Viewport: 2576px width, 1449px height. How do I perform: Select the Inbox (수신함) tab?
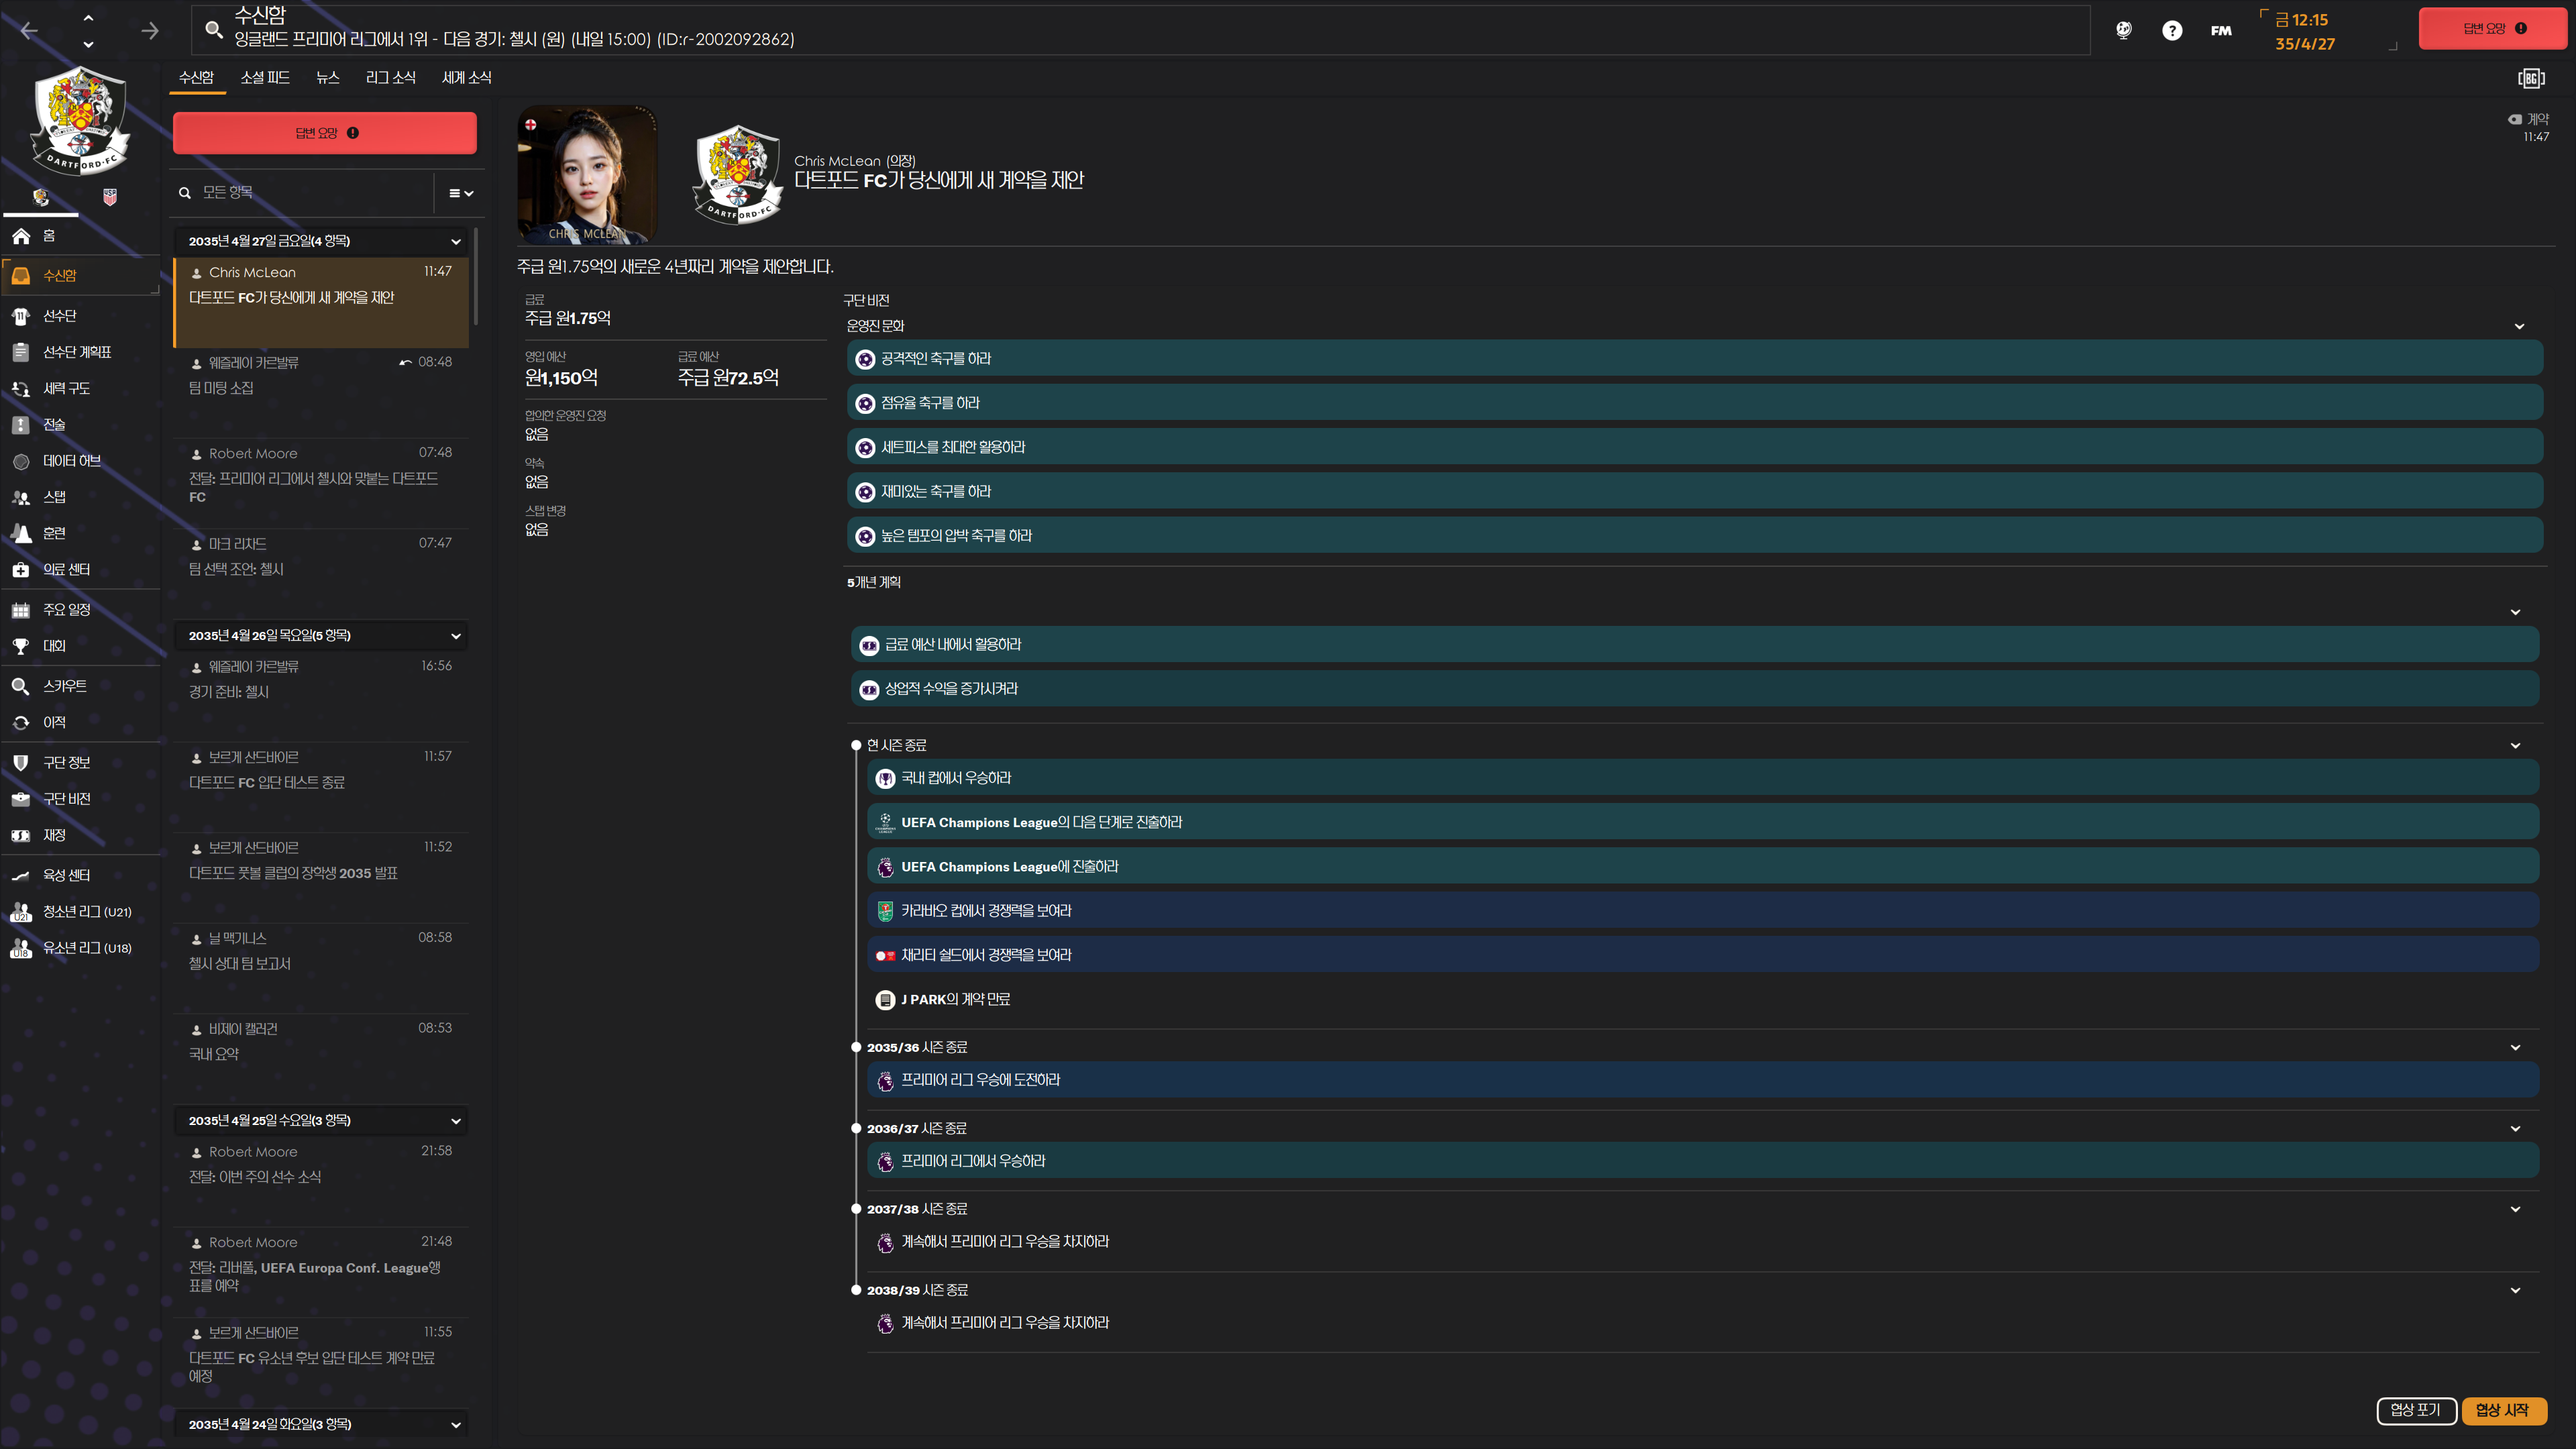pos(196,77)
